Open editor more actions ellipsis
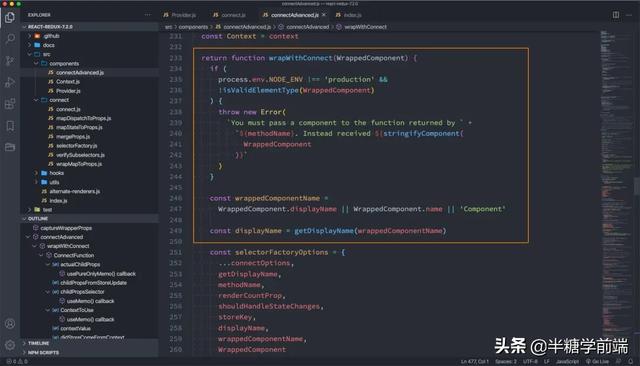Screen dimensions: 640x366 [629, 15]
